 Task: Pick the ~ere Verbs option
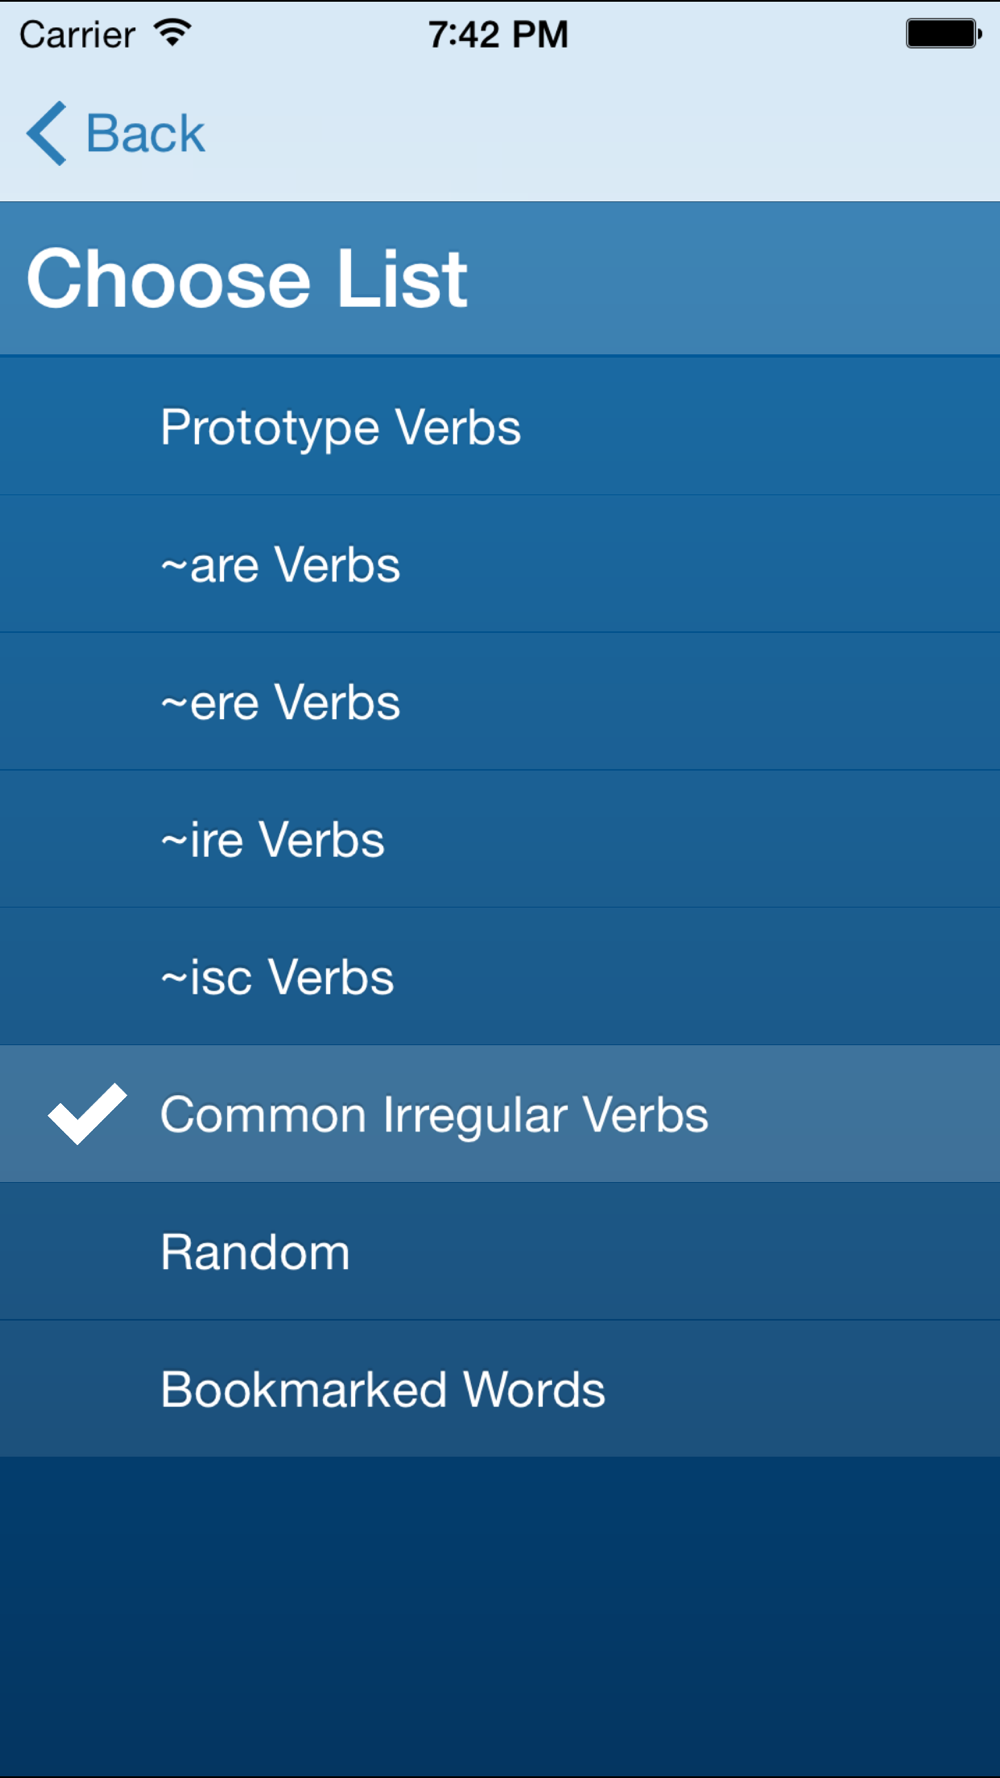tap(280, 702)
